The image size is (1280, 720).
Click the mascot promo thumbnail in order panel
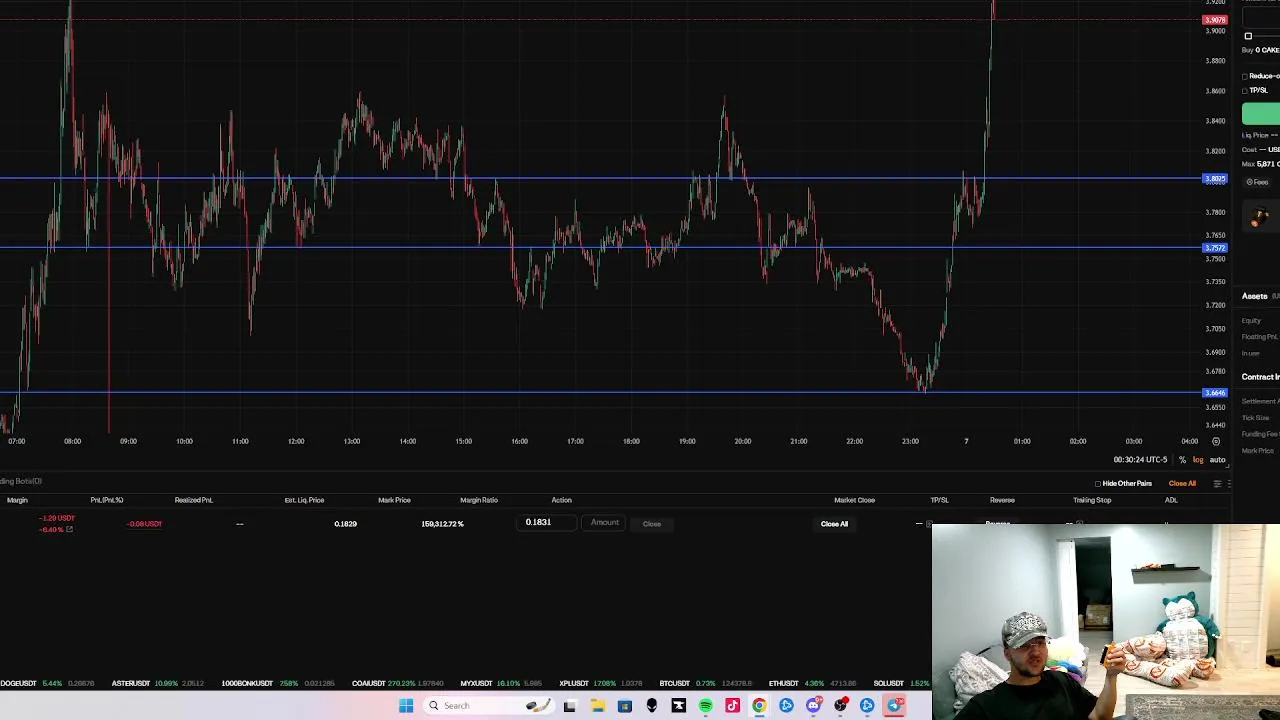coord(1260,215)
